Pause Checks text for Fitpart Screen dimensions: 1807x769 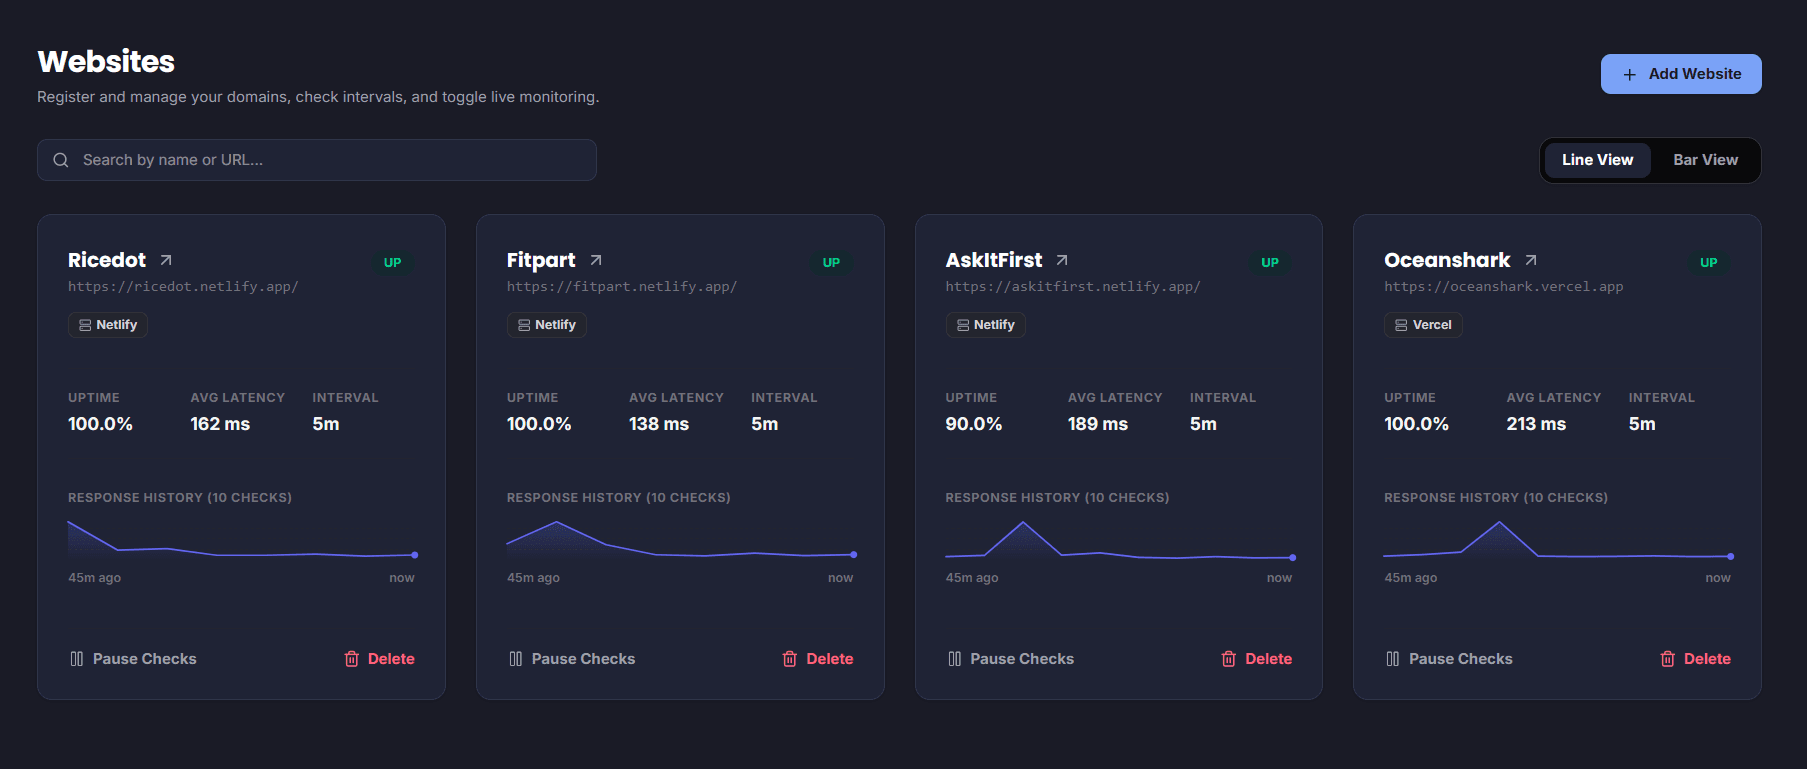(584, 659)
